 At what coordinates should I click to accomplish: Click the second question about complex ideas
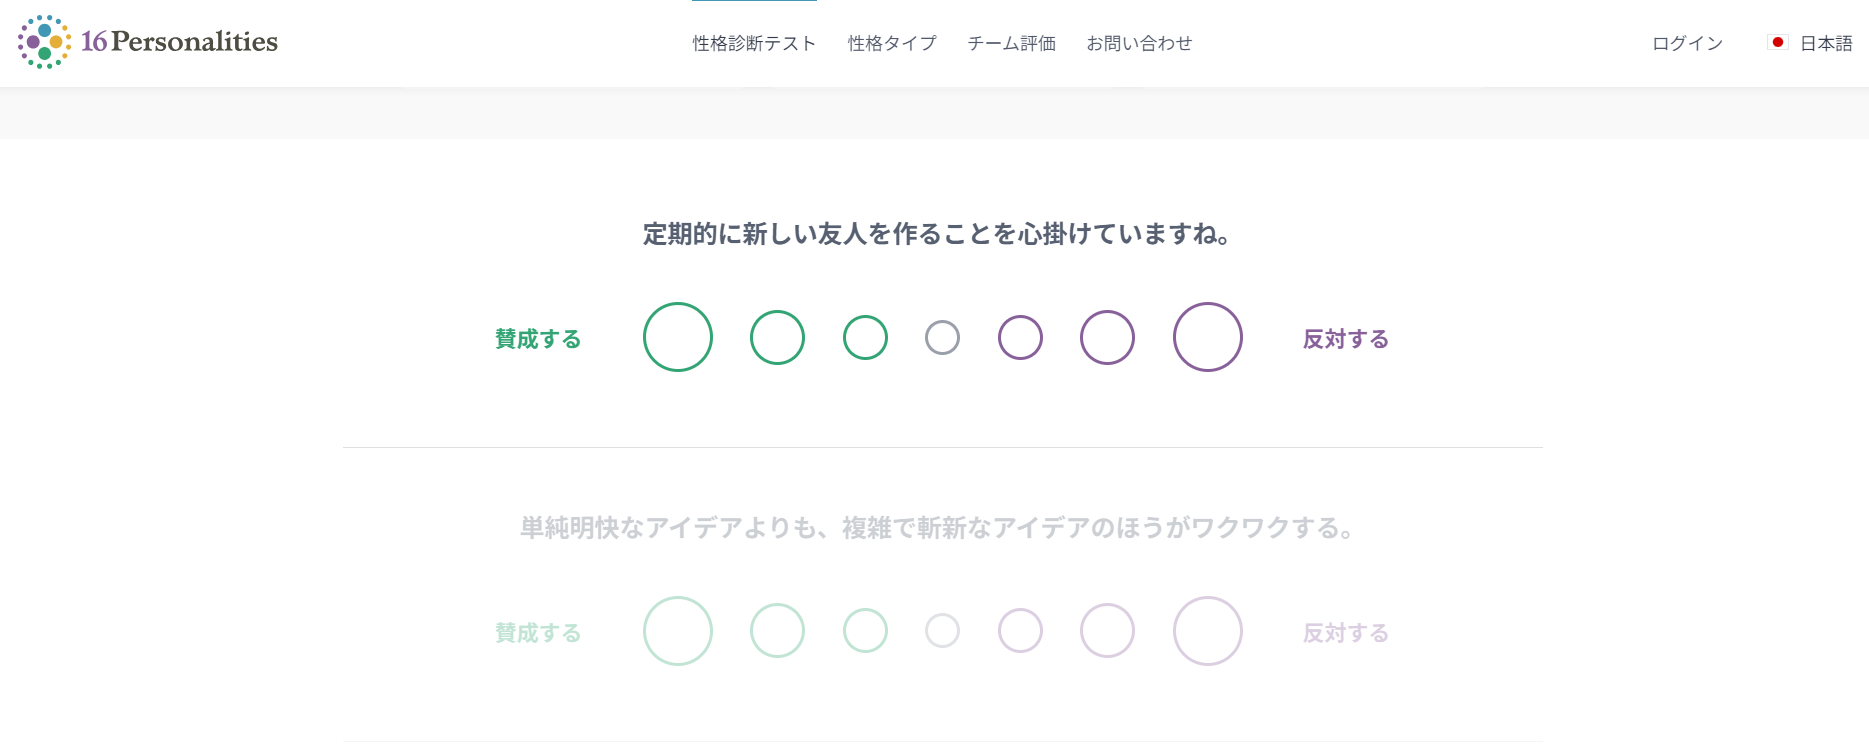[937, 528]
